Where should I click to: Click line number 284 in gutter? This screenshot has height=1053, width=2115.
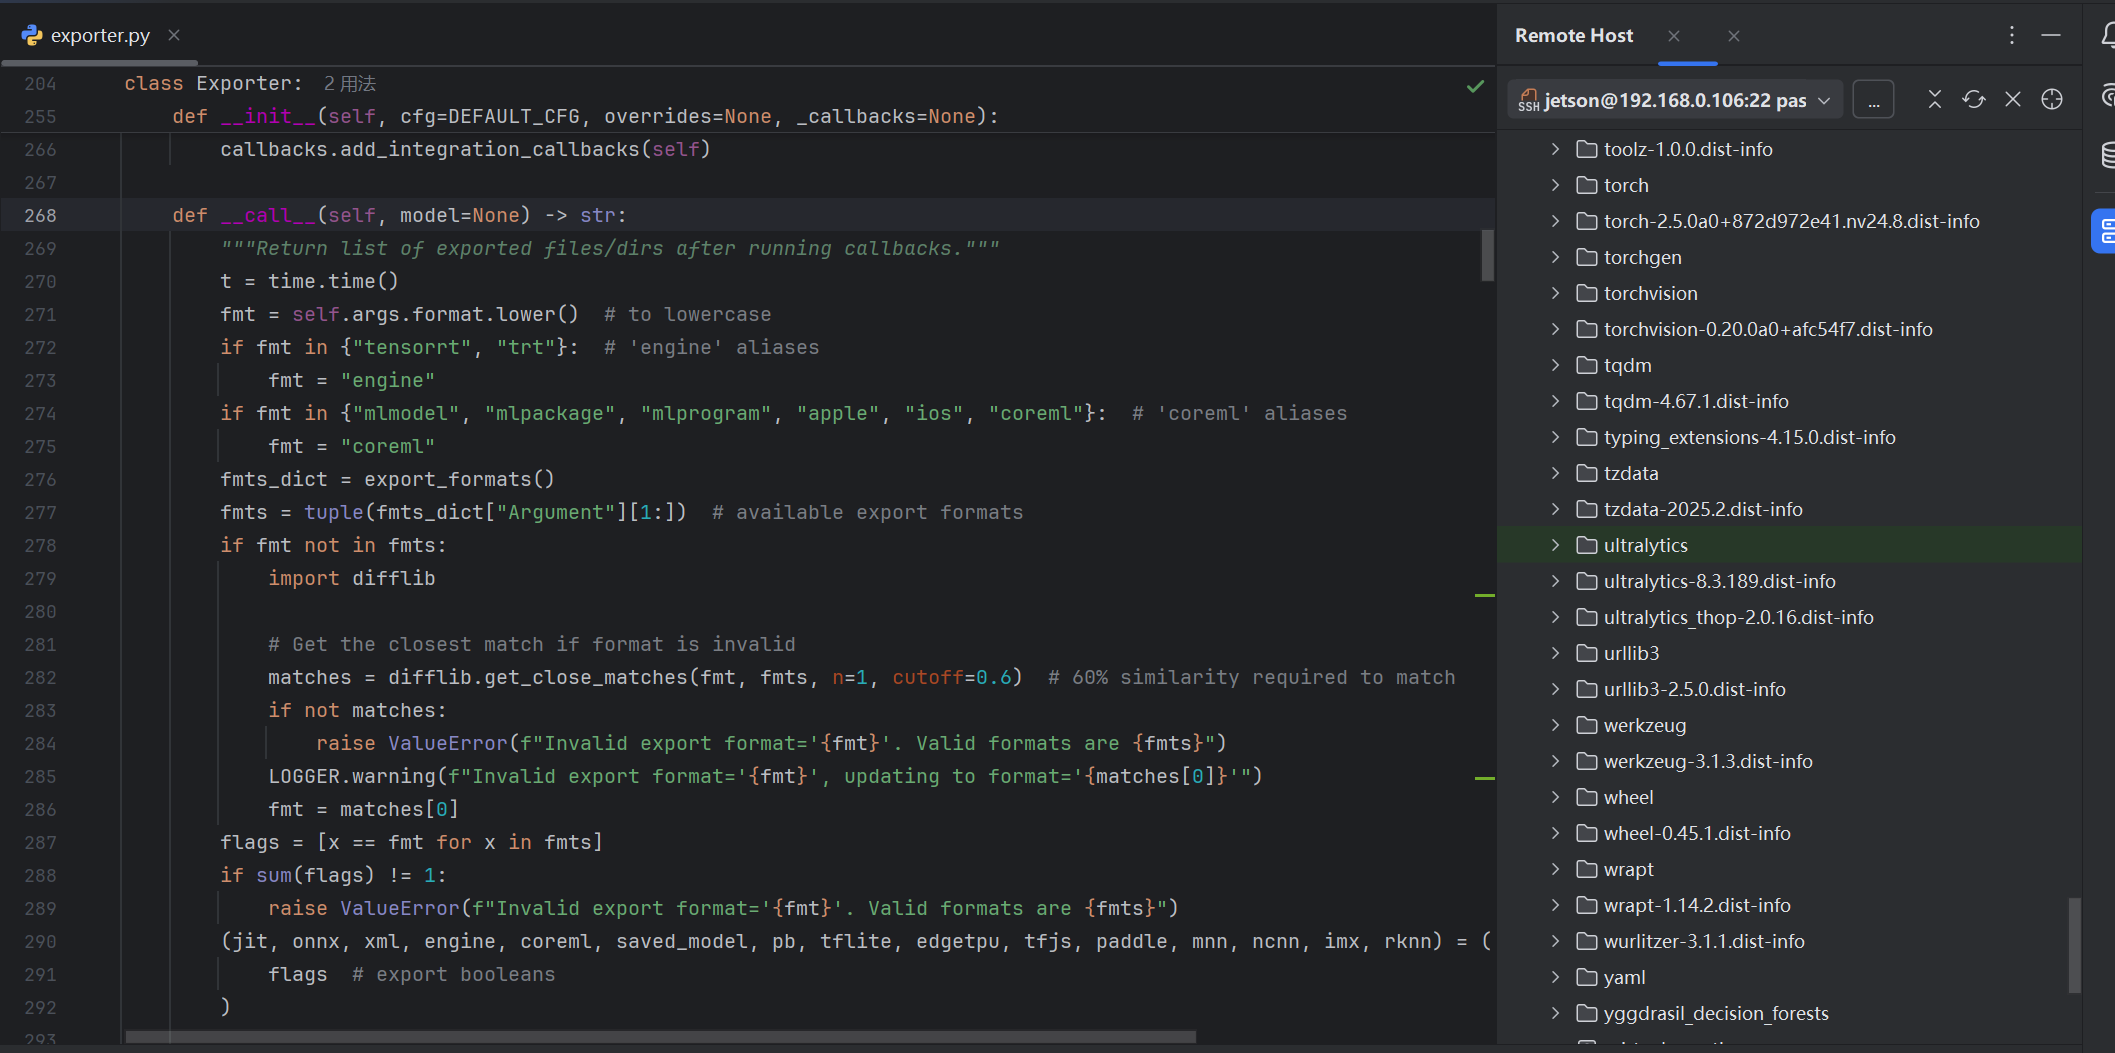click(40, 743)
